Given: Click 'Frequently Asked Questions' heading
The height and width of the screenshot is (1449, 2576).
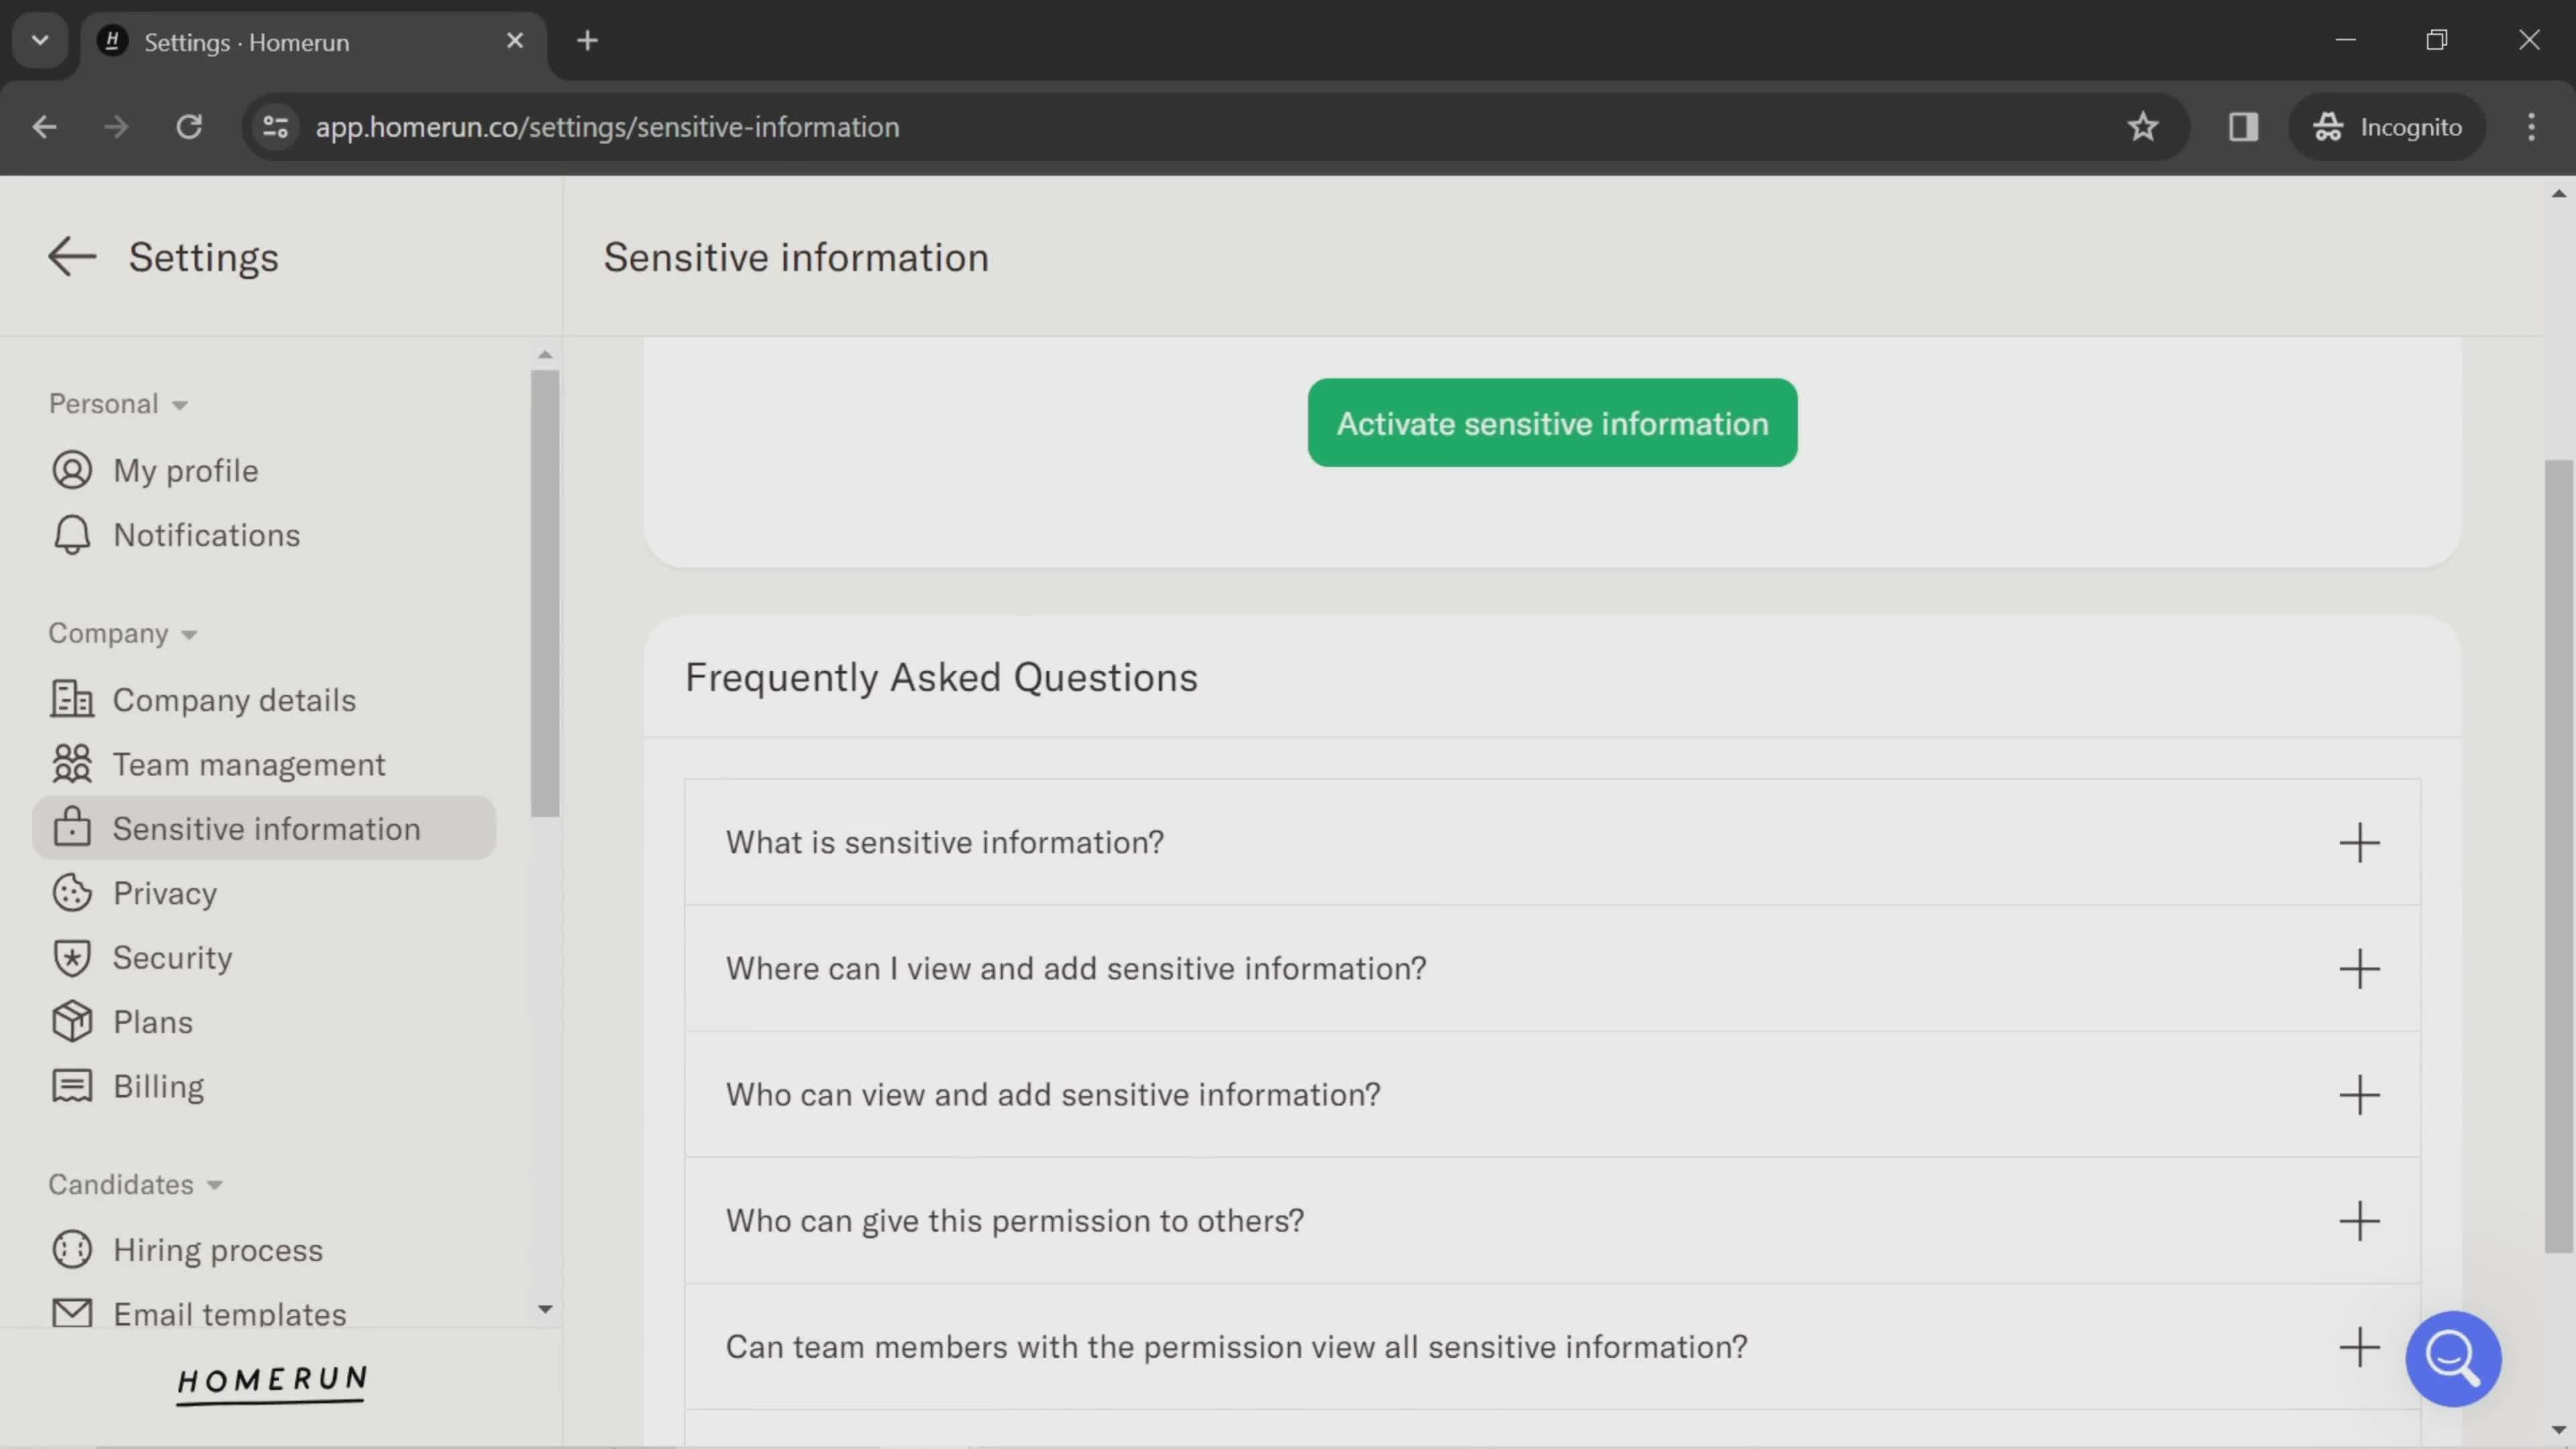Looking at the screenshot, I should click(x=941, y=677).
